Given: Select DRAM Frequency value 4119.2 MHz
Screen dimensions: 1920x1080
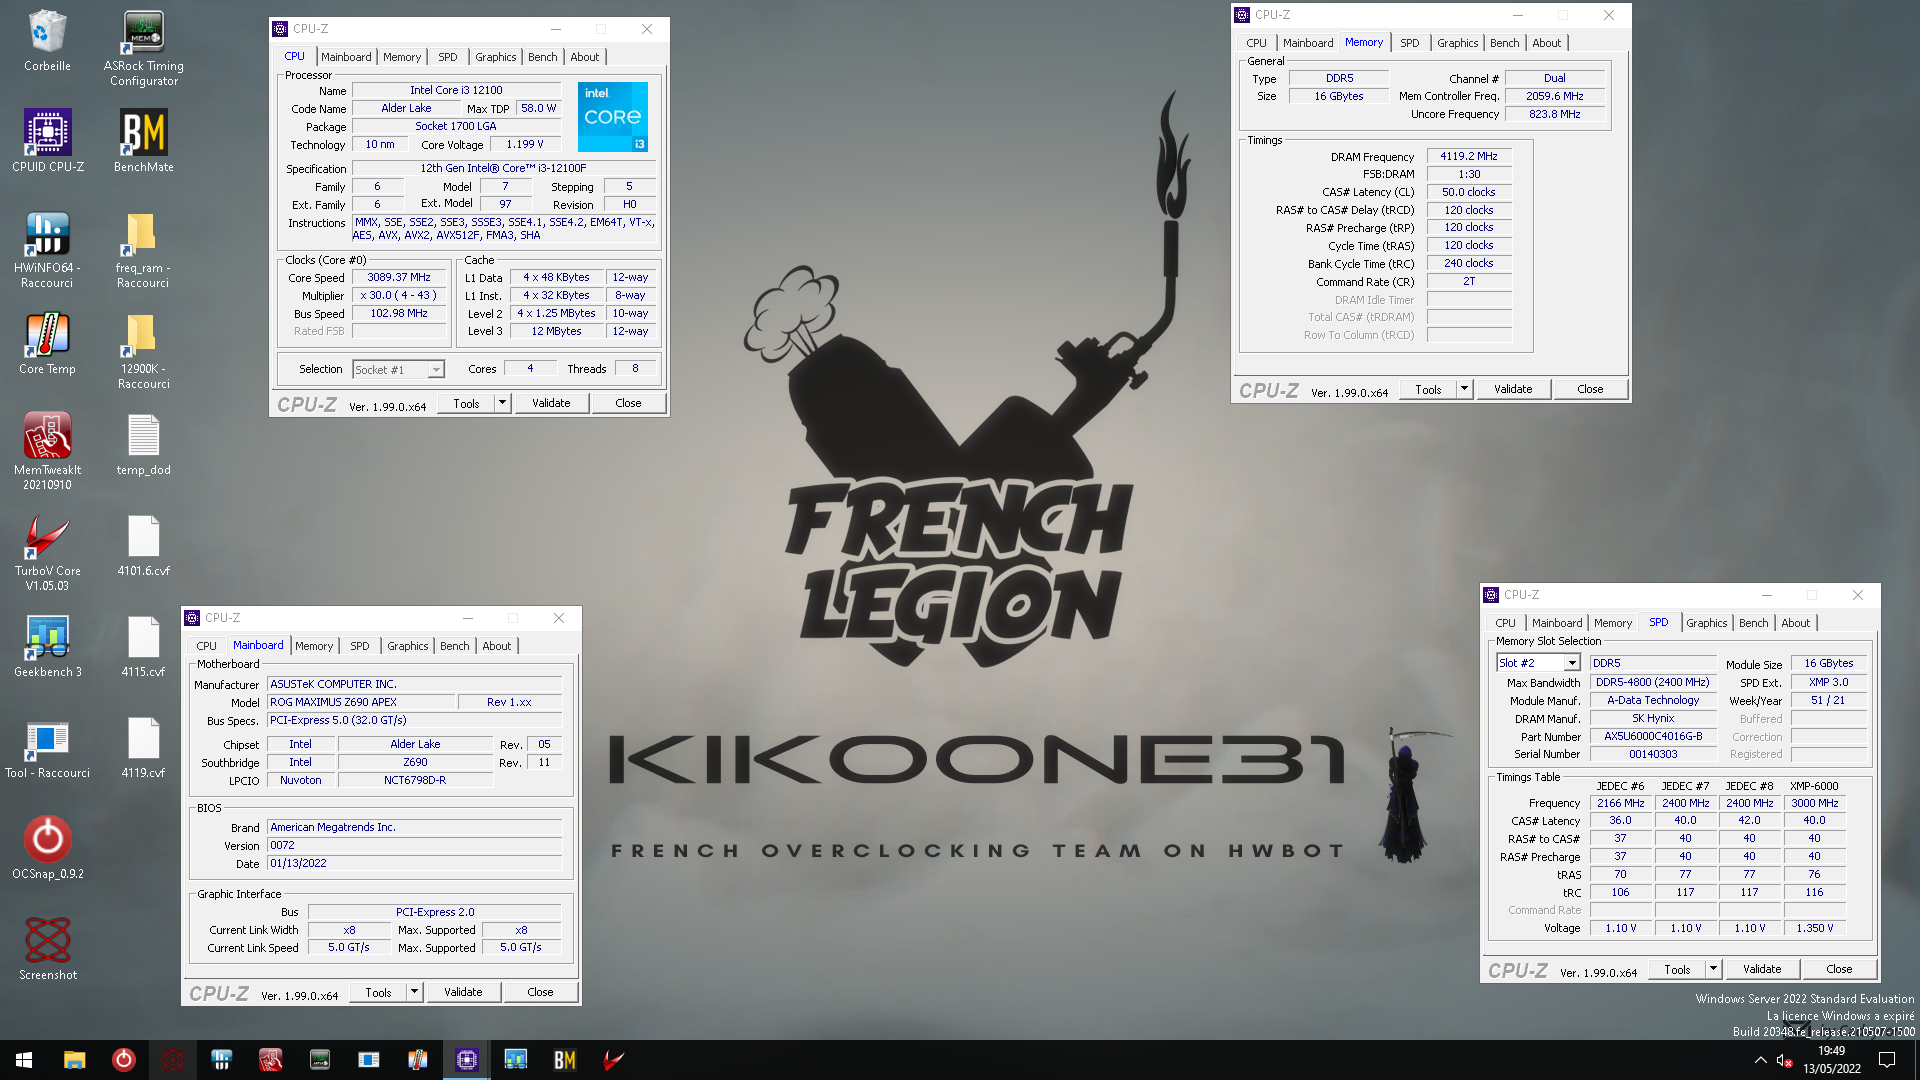Looking at the screenshot, I should [x=1468, y=156].
